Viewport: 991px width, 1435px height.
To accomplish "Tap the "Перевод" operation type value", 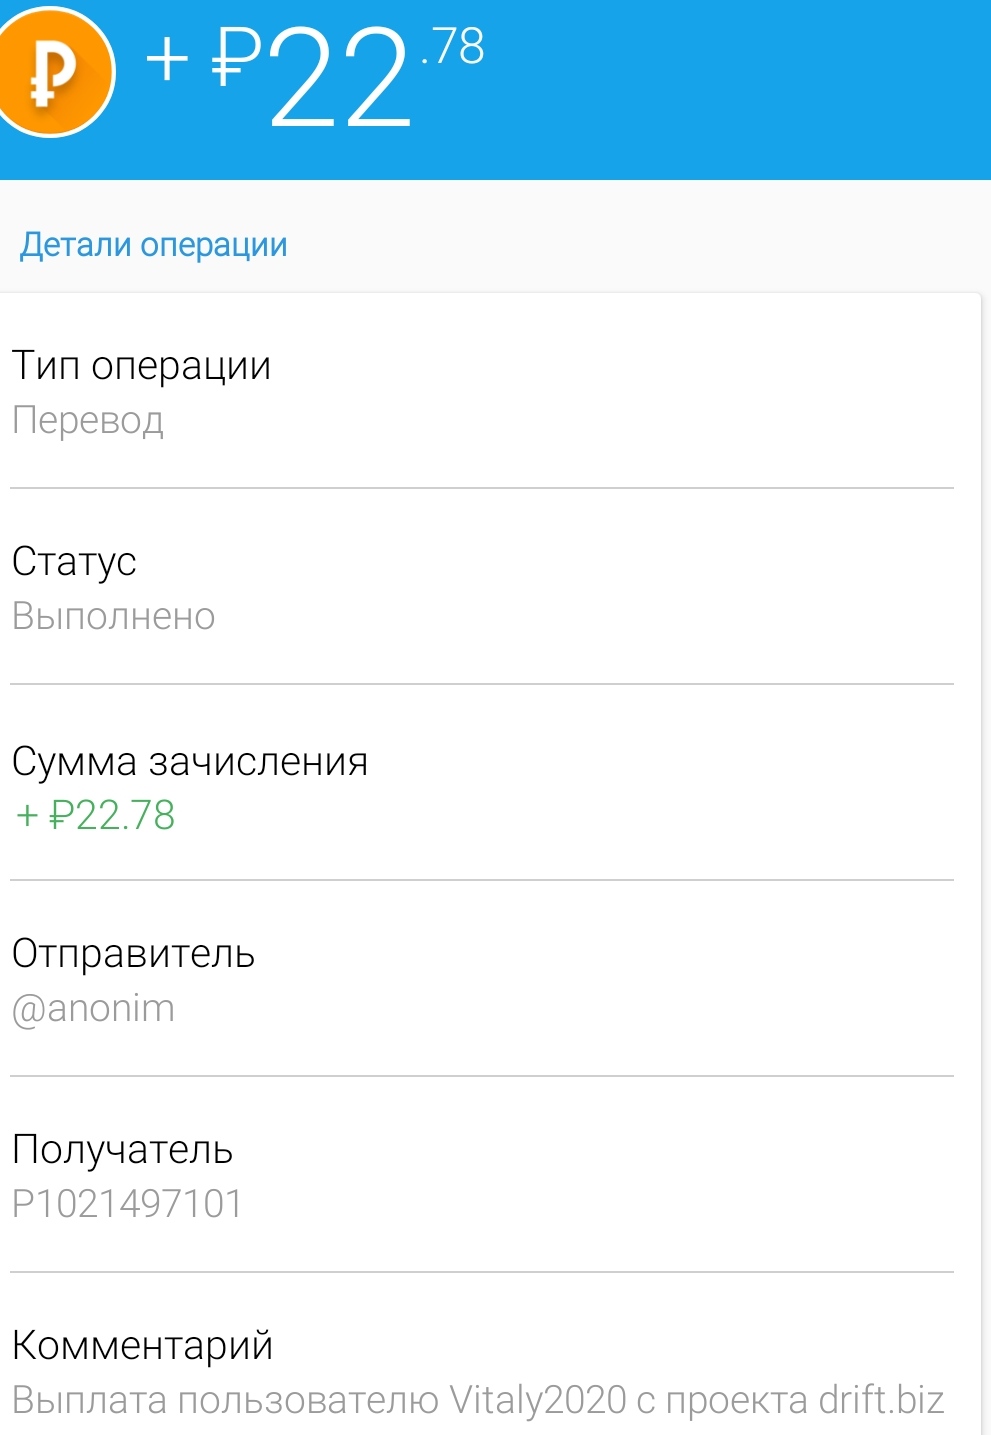I will pyautogui.click(x=88, y=420).
